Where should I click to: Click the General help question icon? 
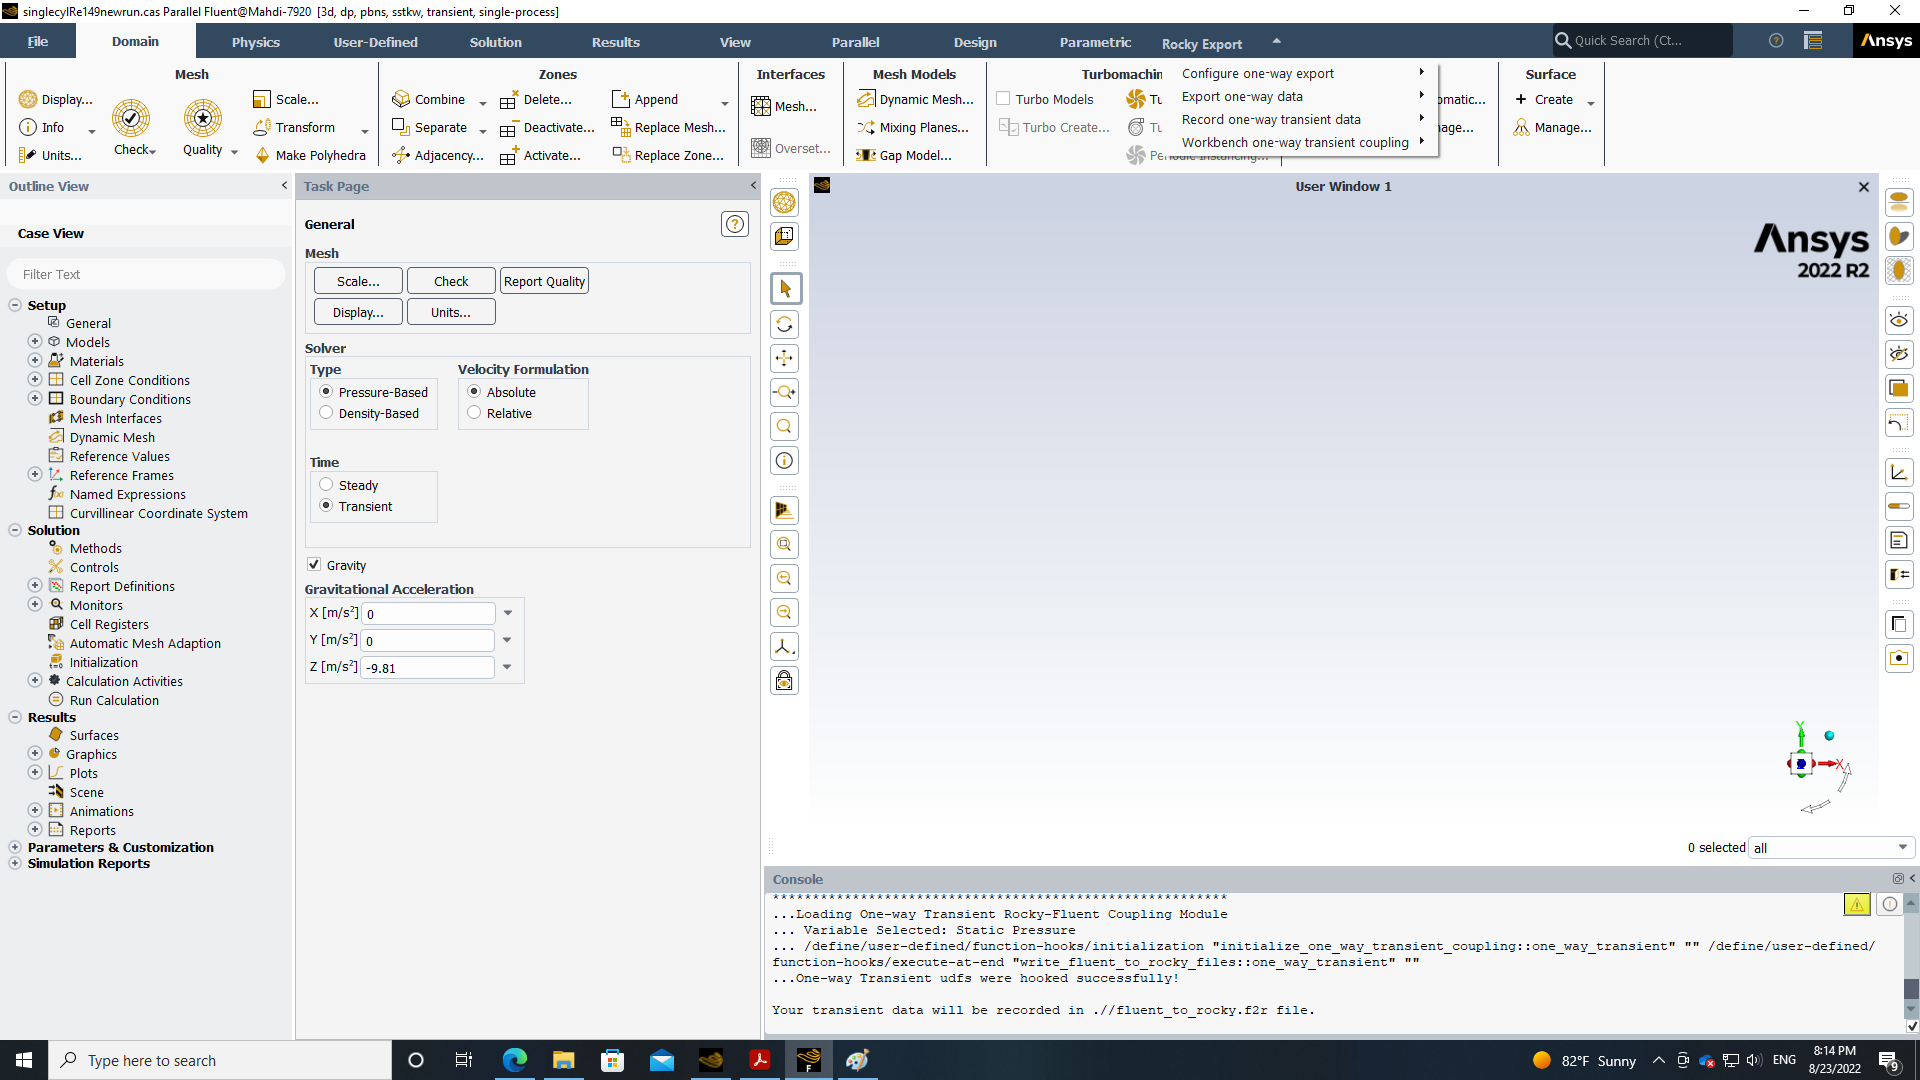click(734, 224)
